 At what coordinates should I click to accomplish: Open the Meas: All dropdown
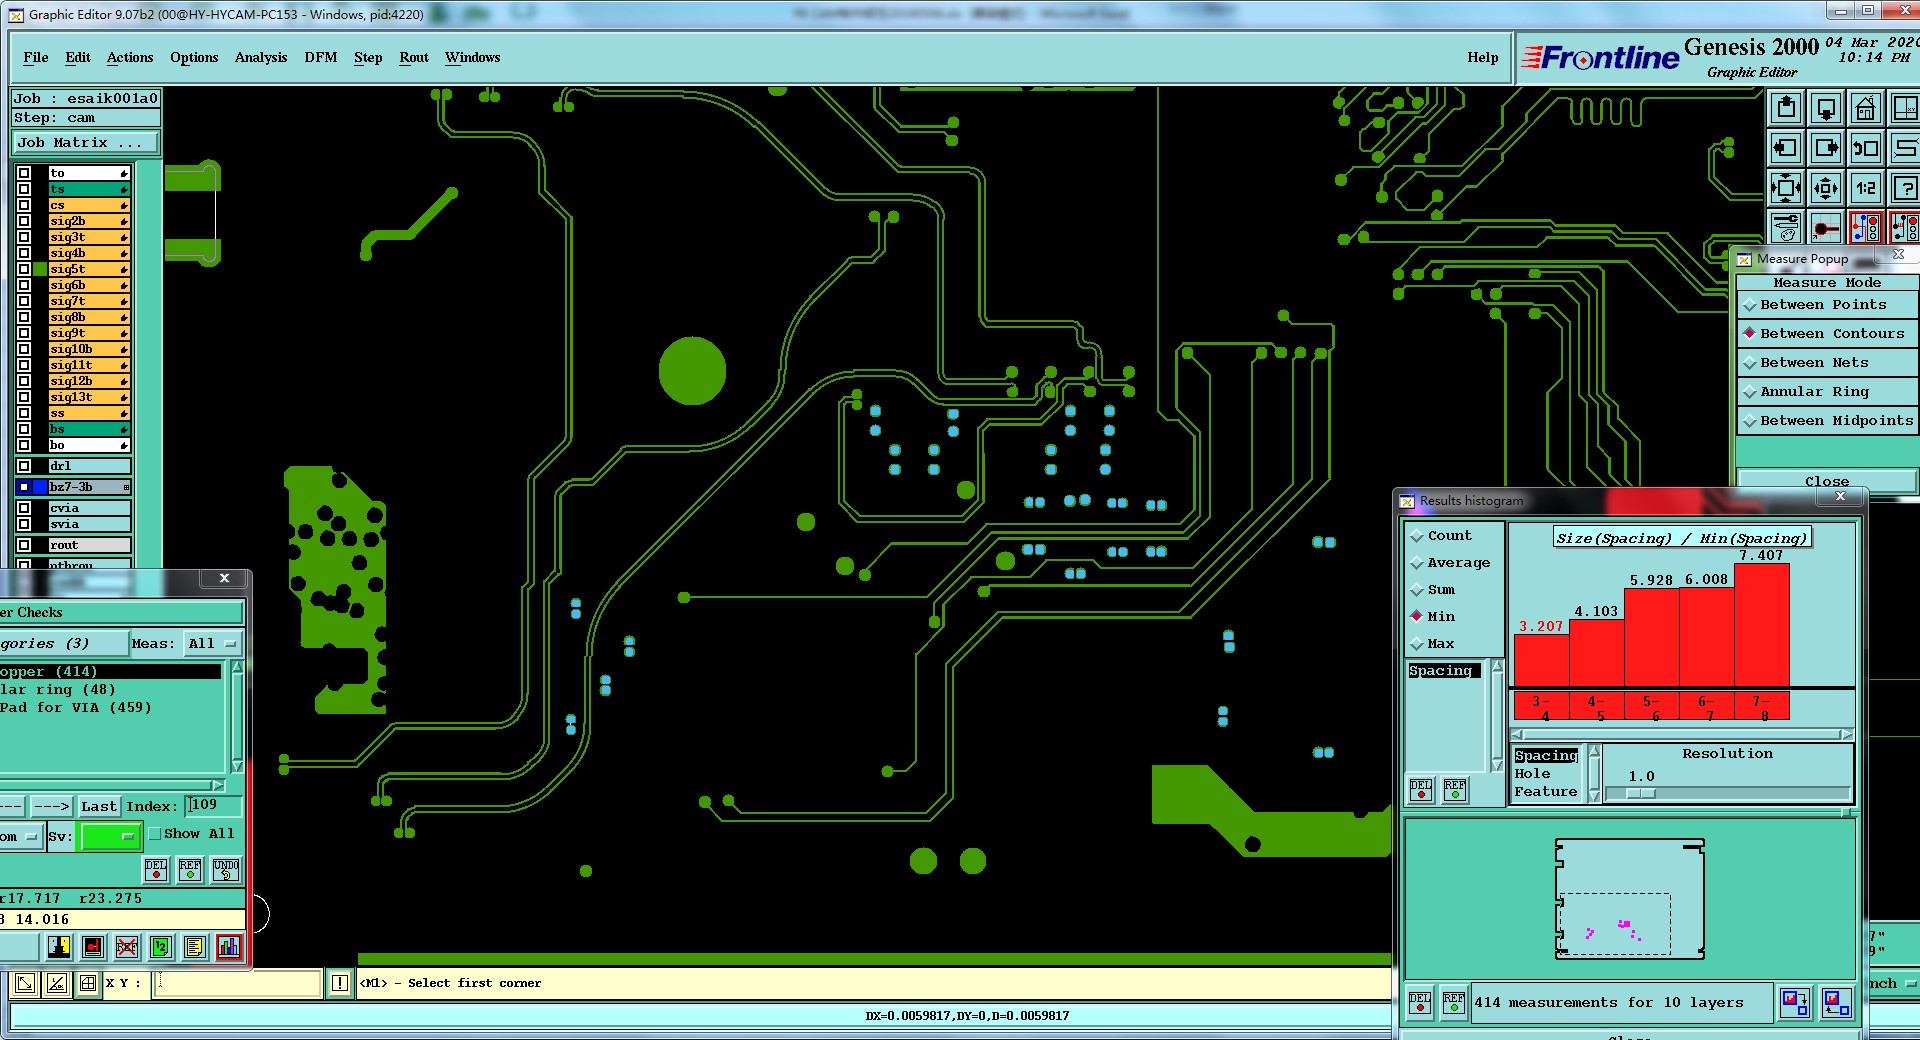[213, 644]
